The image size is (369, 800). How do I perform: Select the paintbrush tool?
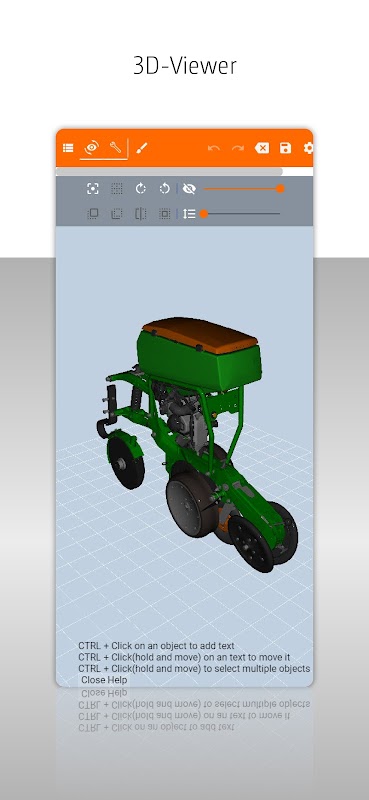(142, 148)
